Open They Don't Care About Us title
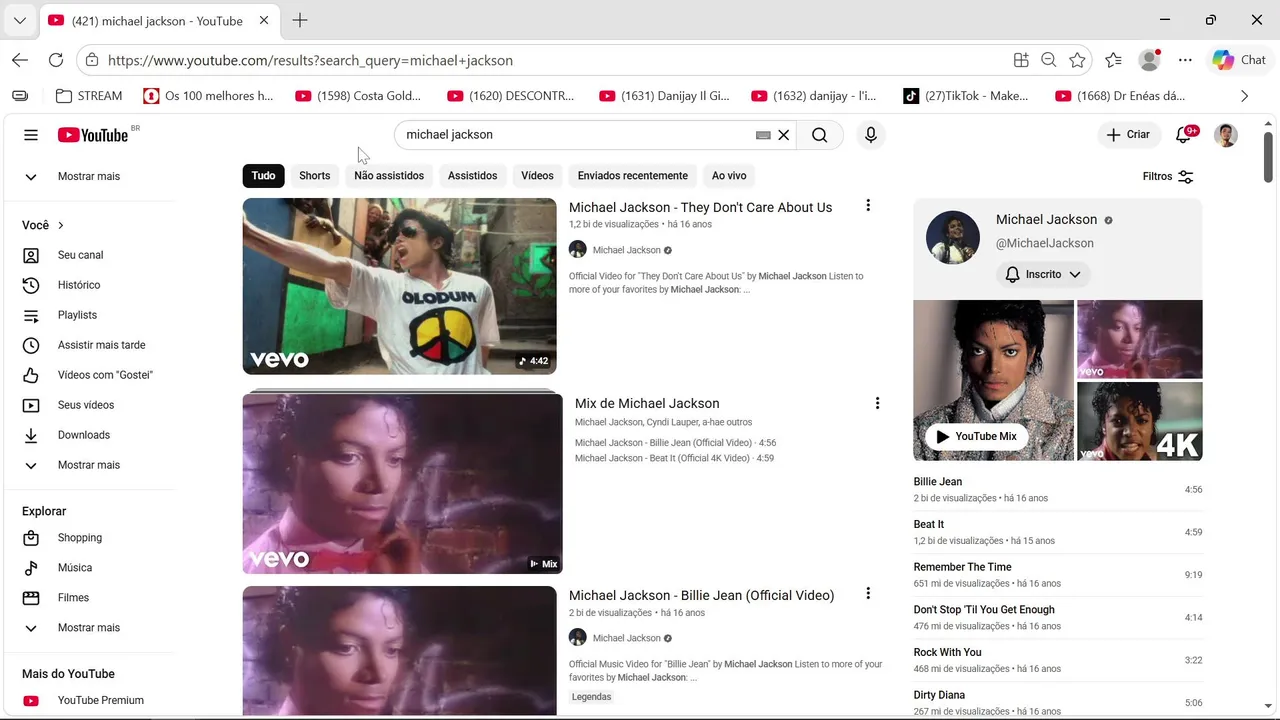The image size is (1280, 720). click(700, 208)
